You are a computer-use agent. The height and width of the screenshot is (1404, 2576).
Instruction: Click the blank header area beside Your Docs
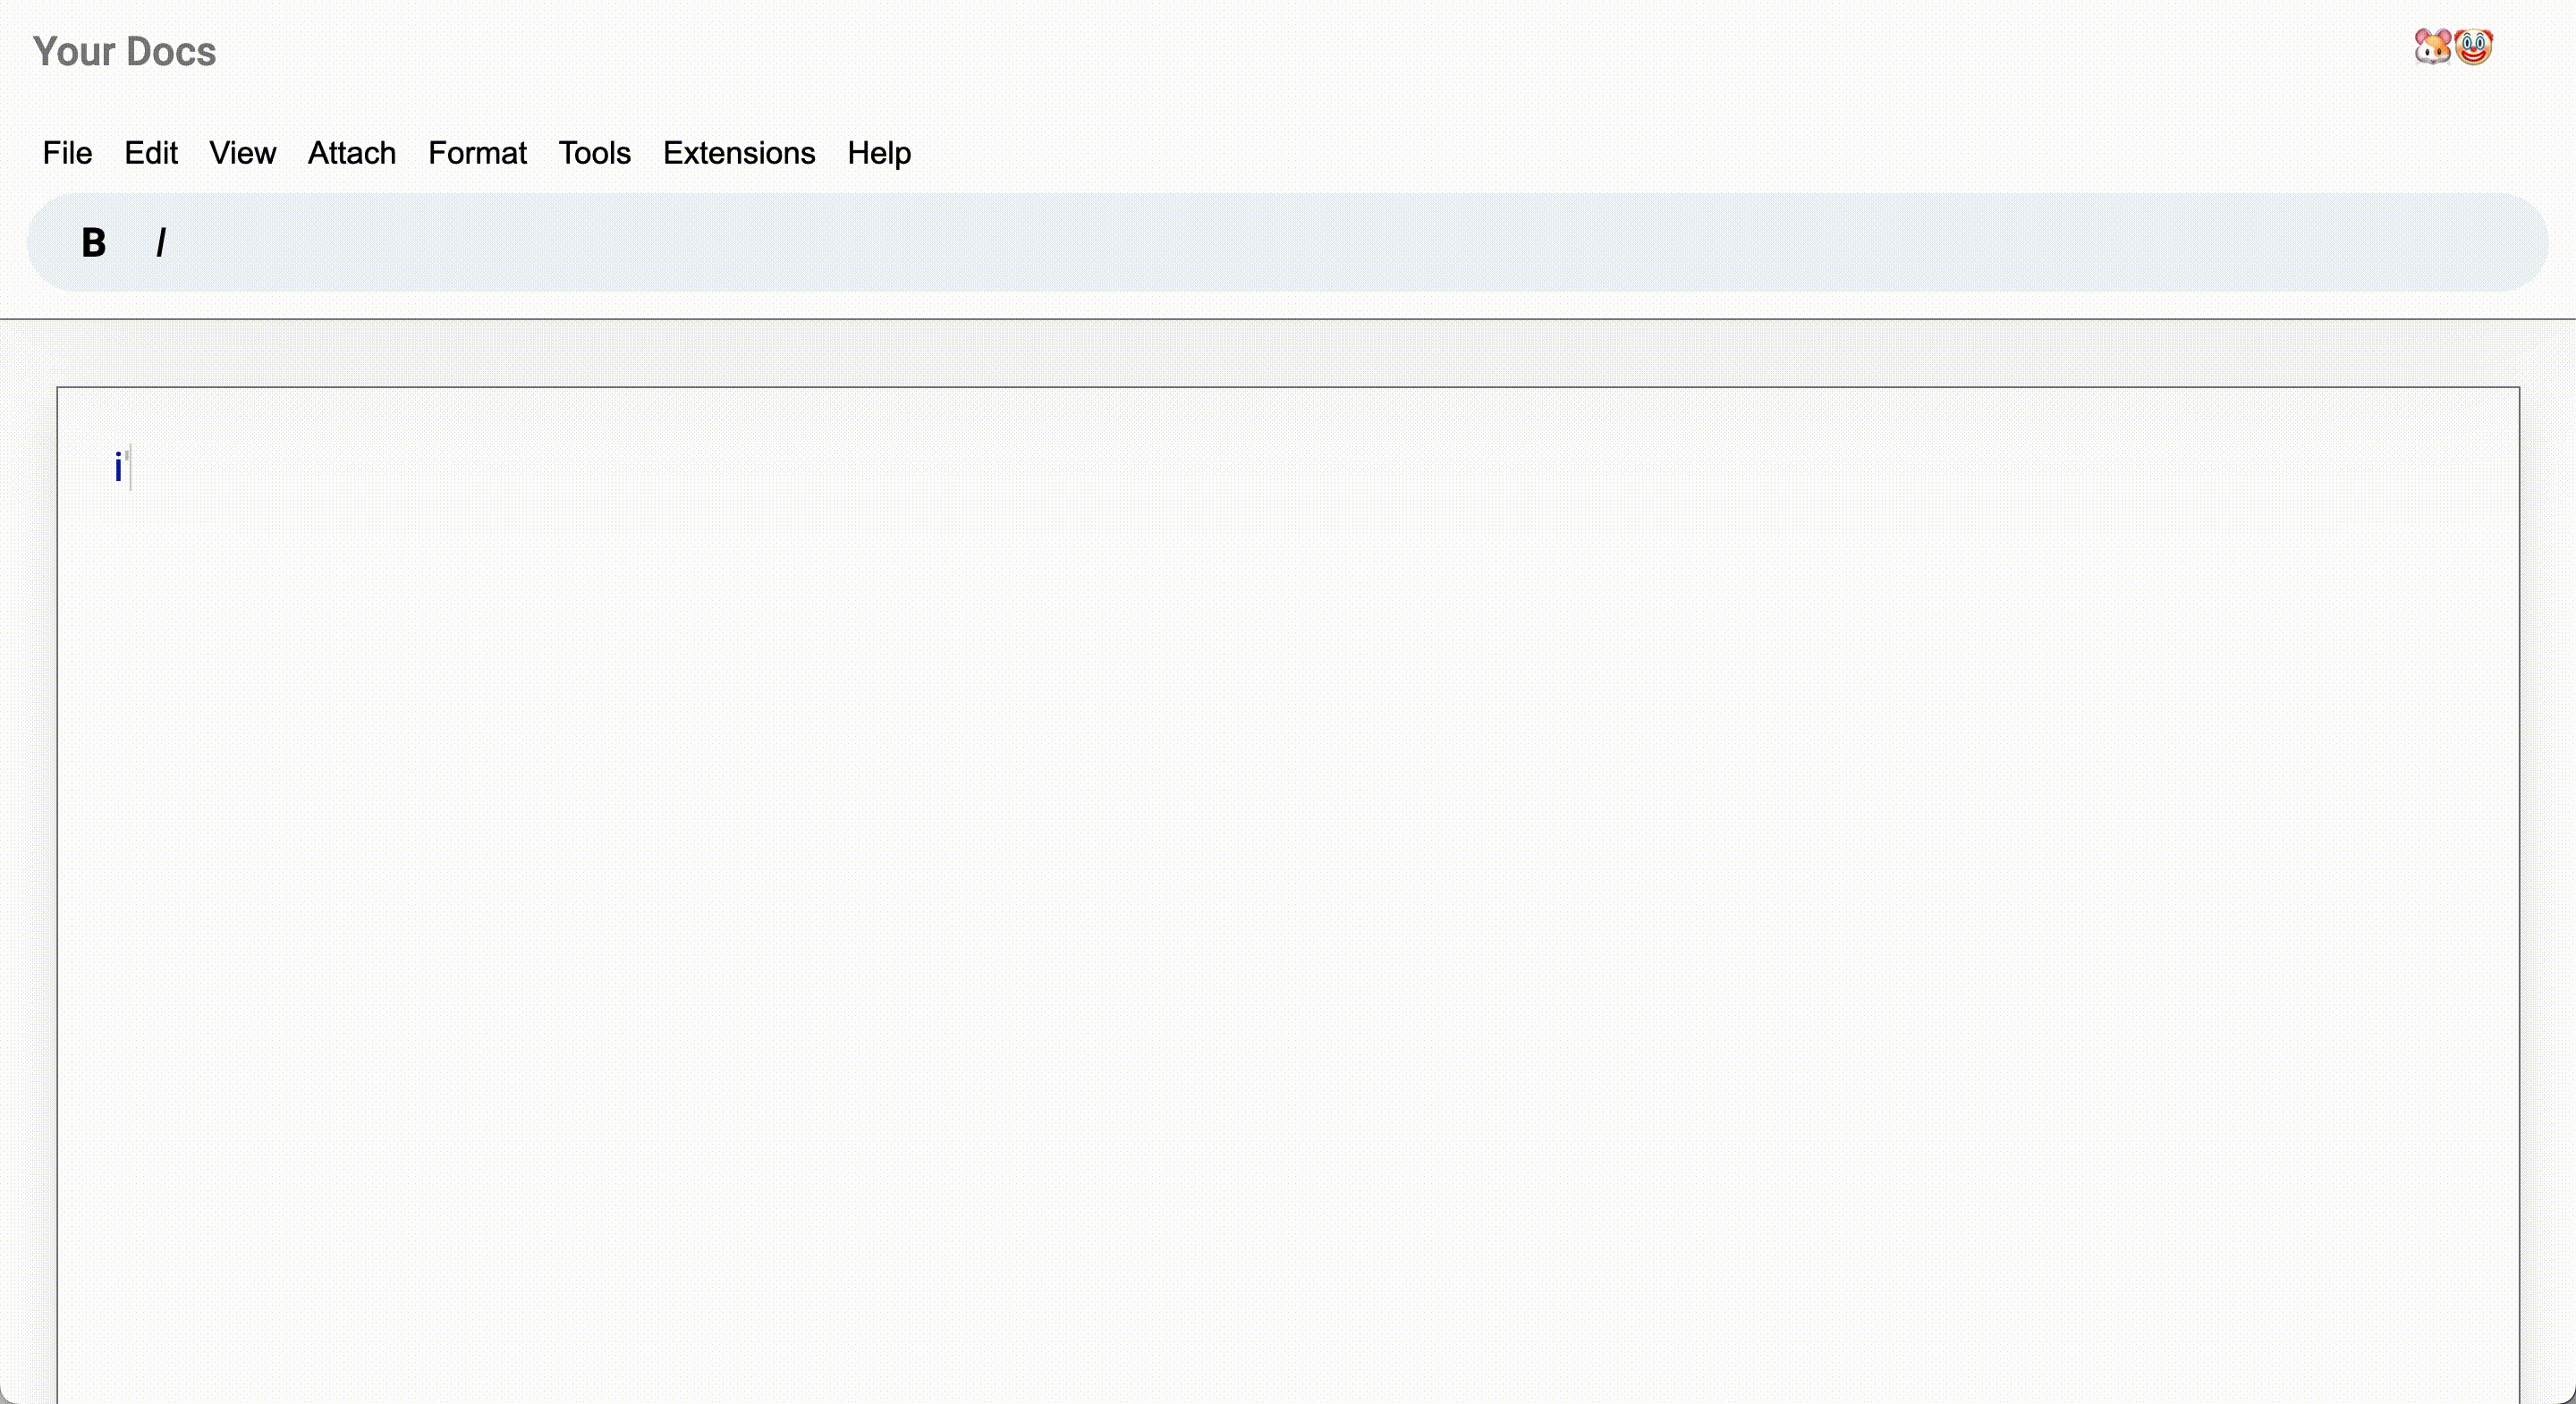pyautogui.click(x=1200, y=52)
